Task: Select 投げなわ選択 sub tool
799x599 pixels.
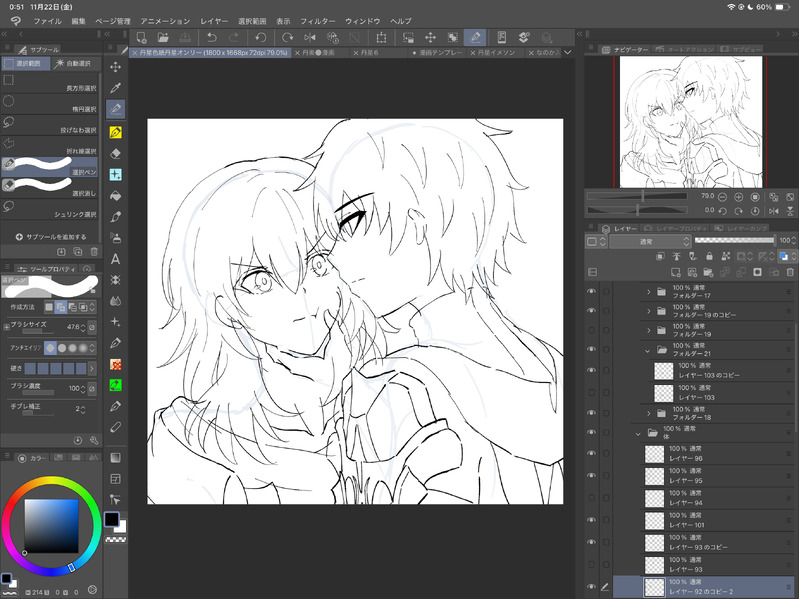Action: pos(50,125)
